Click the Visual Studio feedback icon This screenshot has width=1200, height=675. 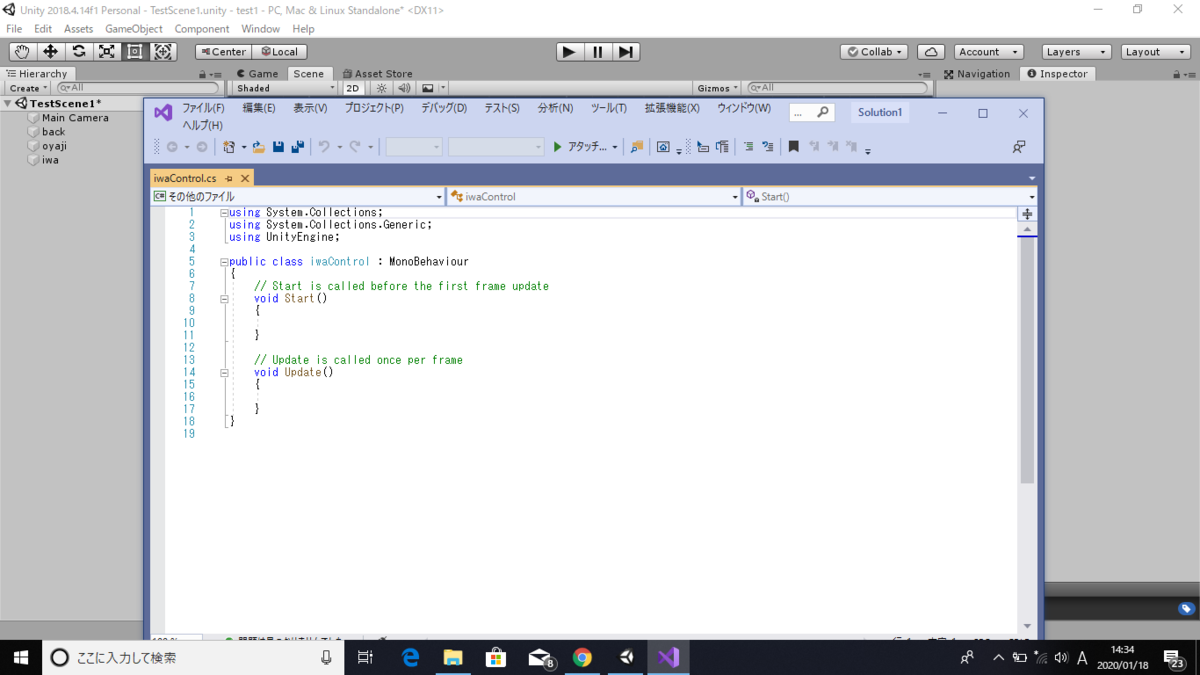[1019, 147]
